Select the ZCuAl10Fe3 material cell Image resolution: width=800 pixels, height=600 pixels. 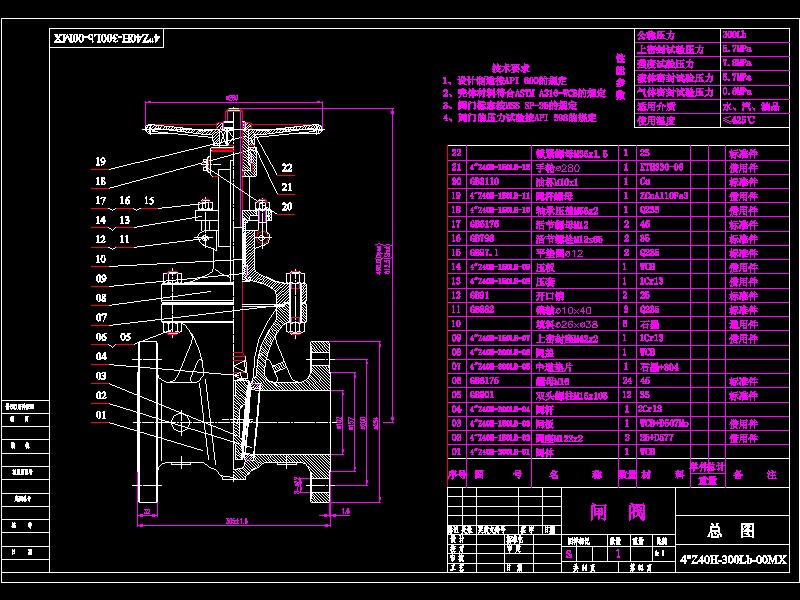point(664,196)
